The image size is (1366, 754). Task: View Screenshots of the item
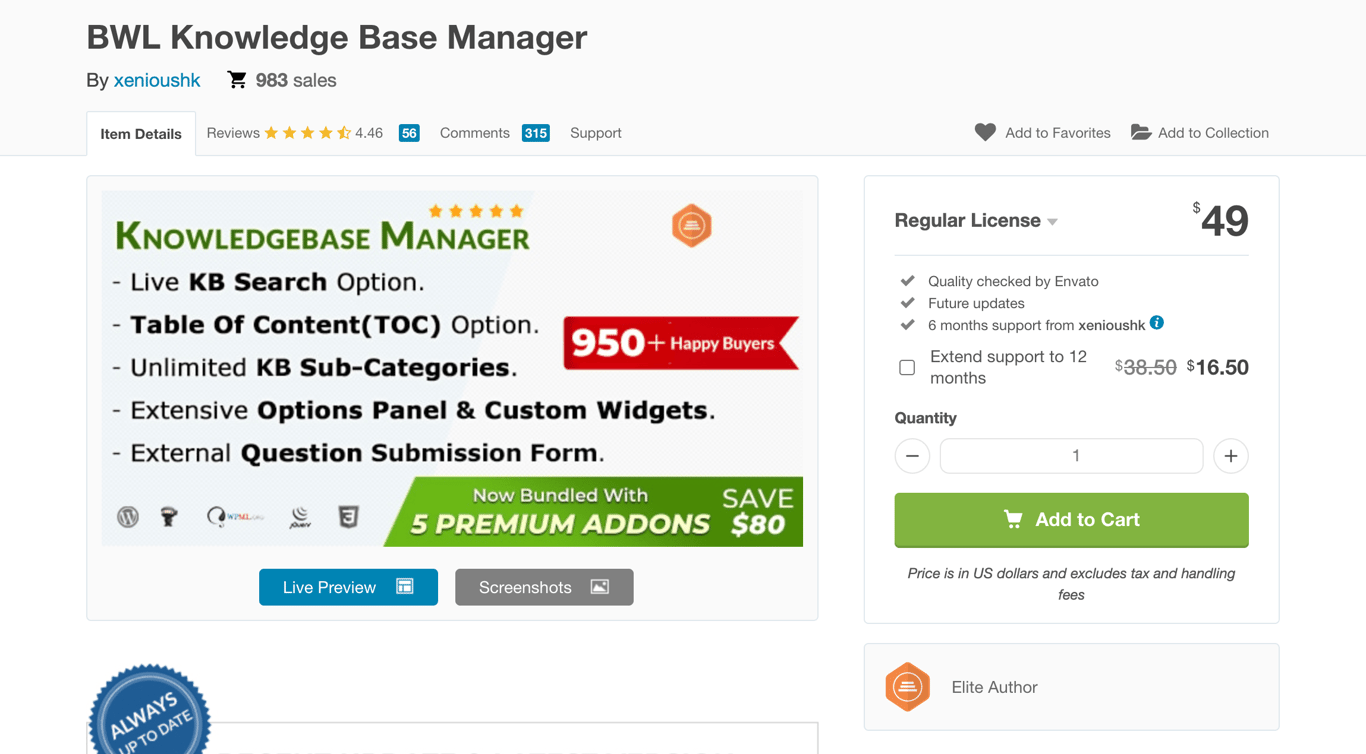coord(544,587)
